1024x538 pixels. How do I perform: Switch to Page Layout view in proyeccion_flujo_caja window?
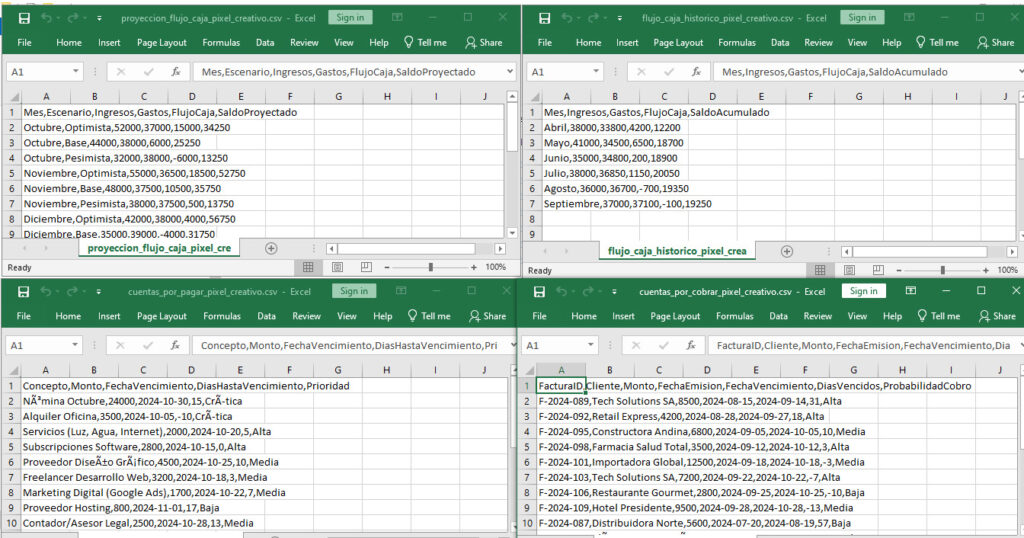(x=337, y=267)
